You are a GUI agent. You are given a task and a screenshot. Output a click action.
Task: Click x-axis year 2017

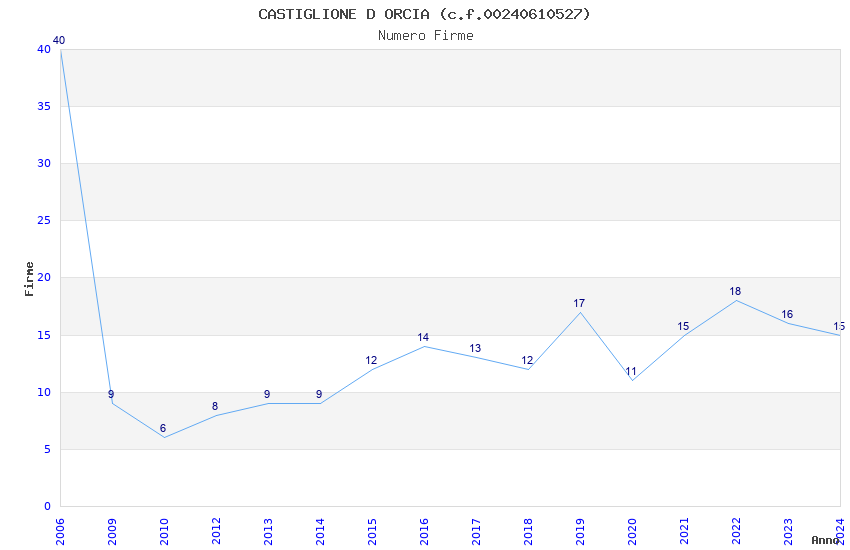click(x=476, y=531)
